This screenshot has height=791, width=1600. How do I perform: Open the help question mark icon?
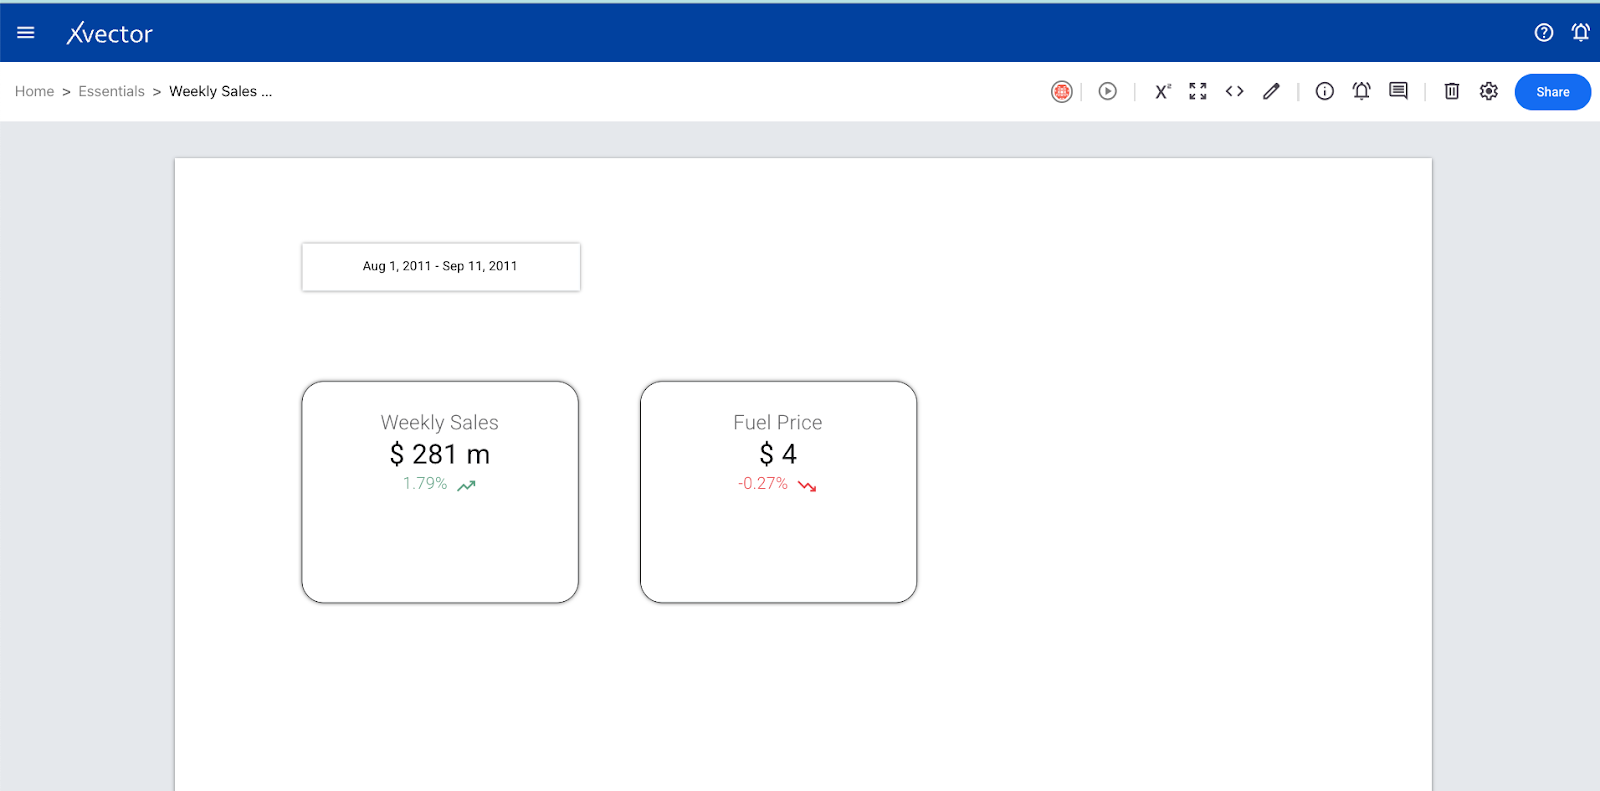coord(1543,33)
